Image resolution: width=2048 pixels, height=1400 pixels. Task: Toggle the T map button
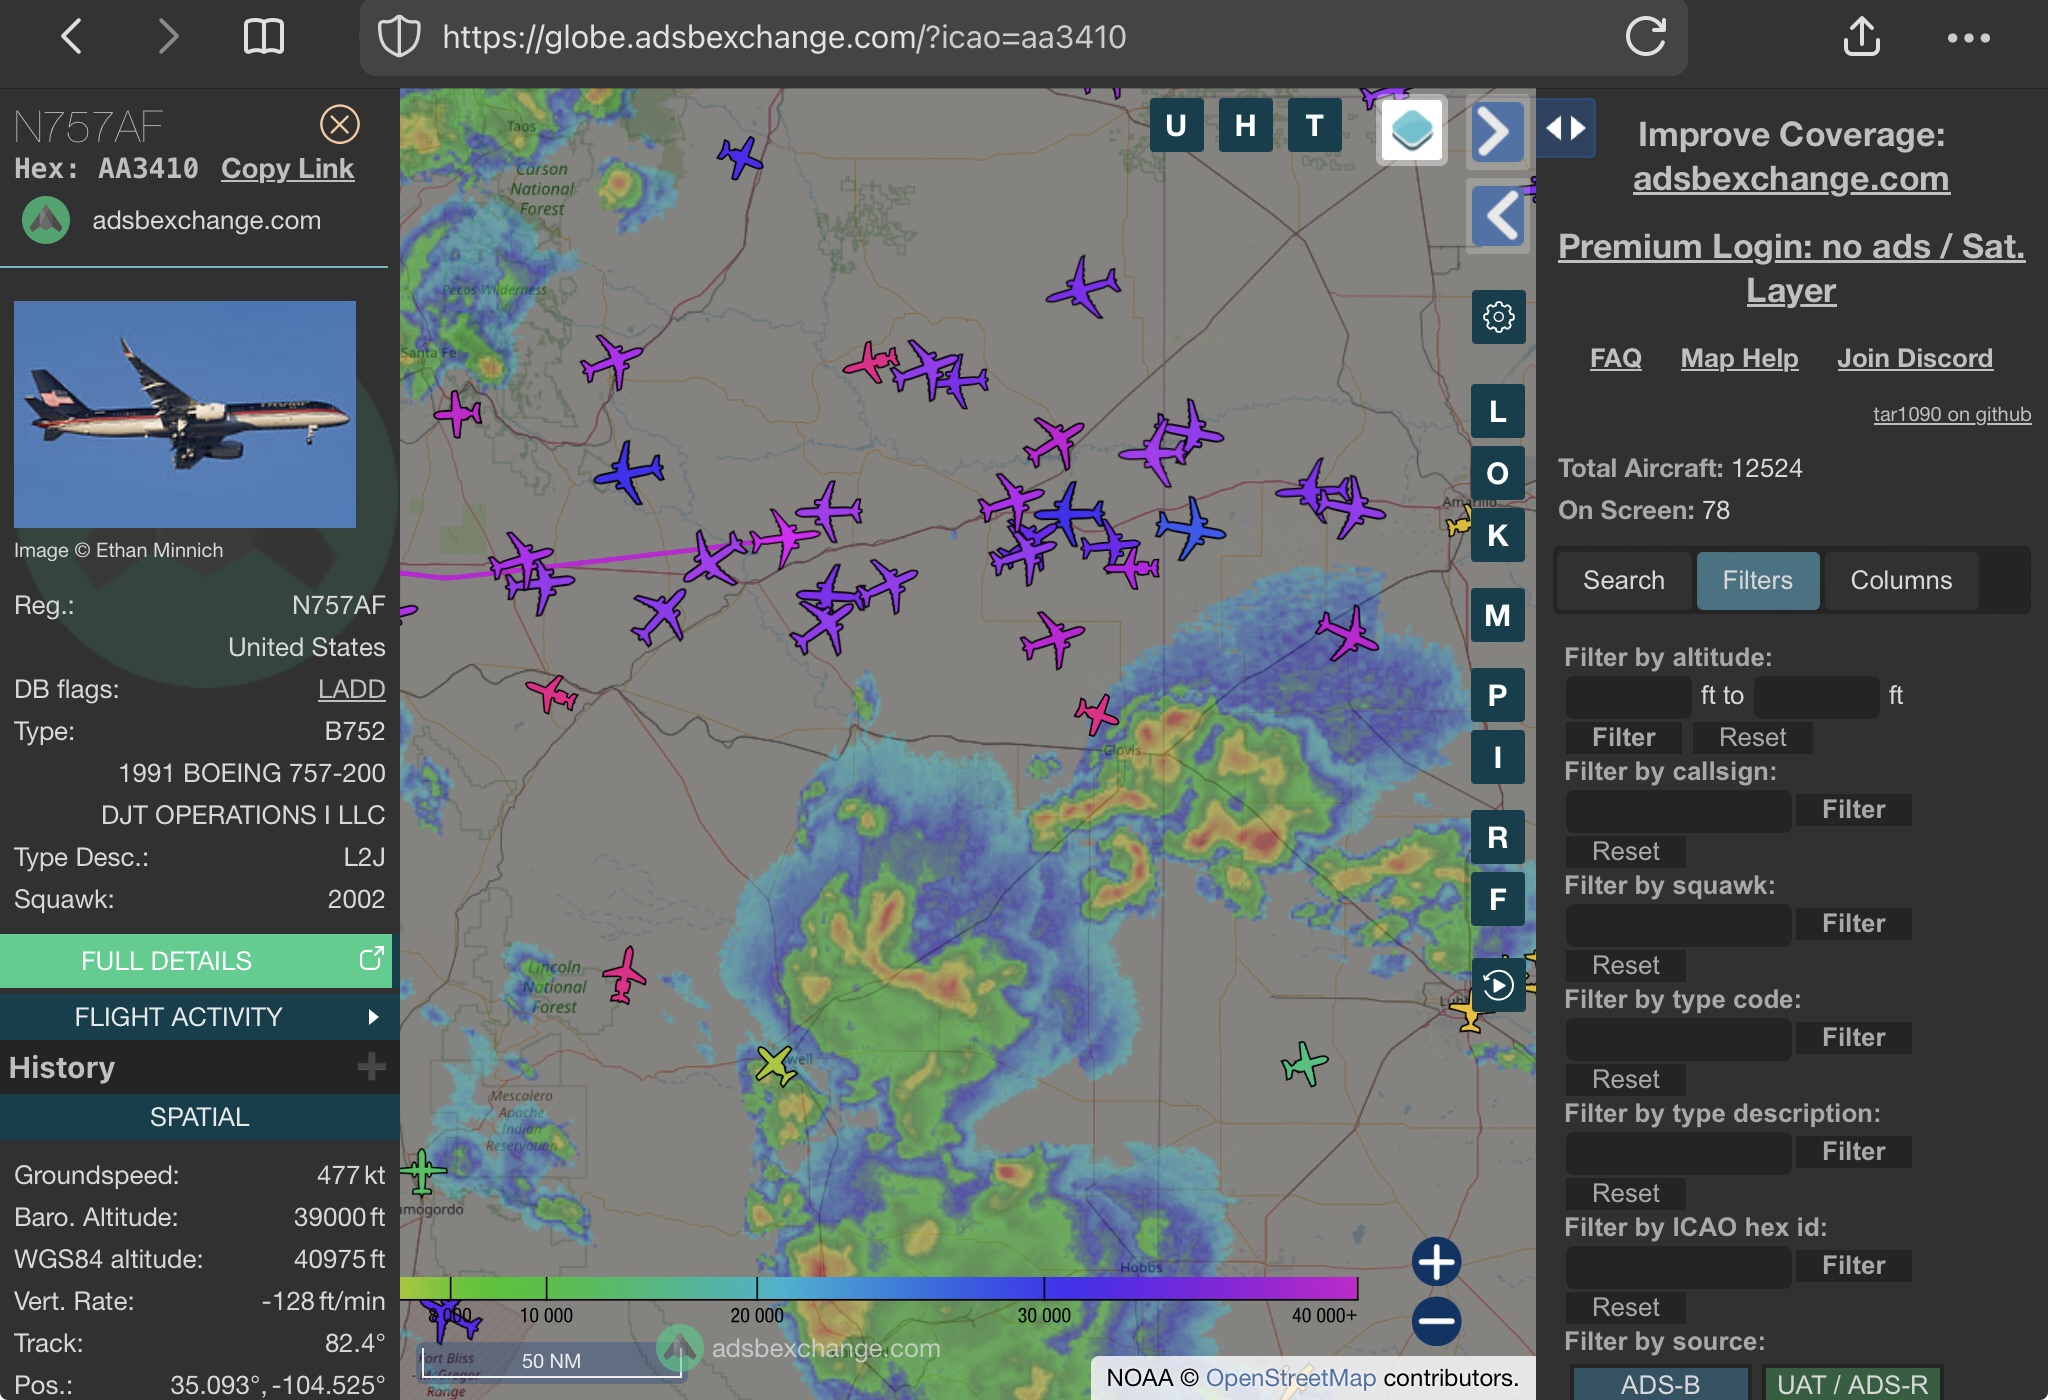[1314, 125]
